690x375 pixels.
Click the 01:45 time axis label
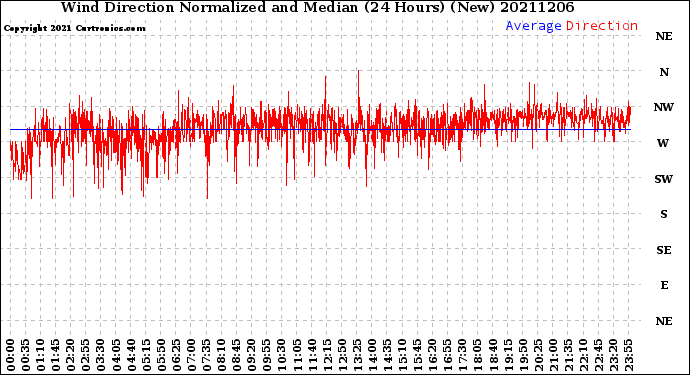(56, 355)
